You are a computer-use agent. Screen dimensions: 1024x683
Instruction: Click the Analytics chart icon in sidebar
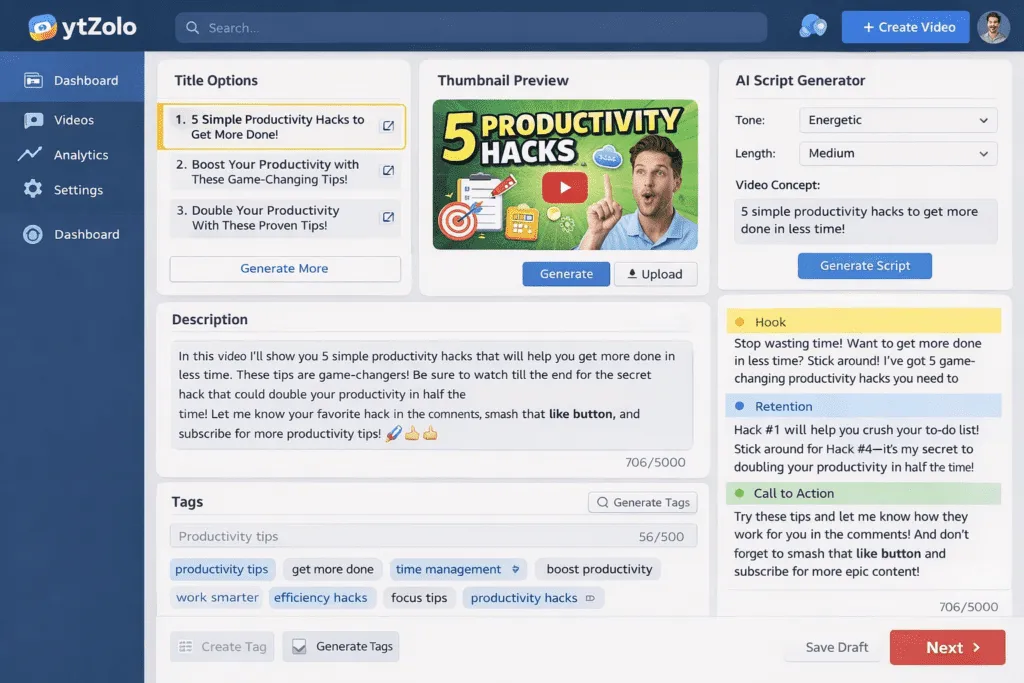point(30,154)
